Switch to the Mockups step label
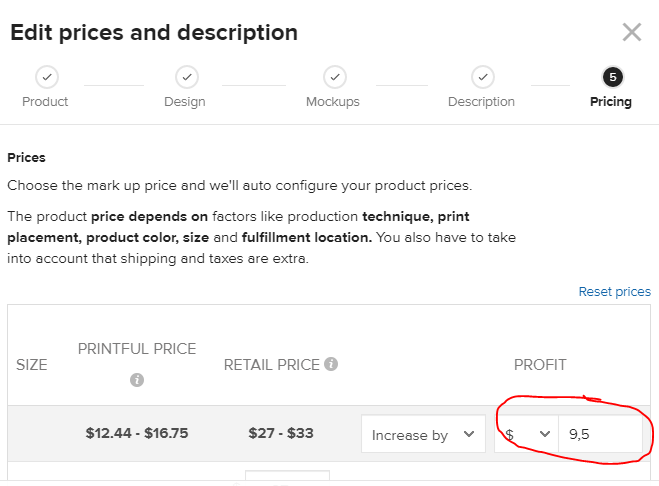659x486 pixels. coord(334,102)
